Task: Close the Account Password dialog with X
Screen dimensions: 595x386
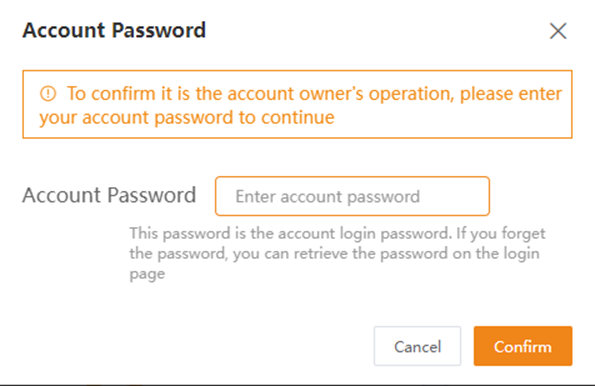Action: (x=558, y=31)
